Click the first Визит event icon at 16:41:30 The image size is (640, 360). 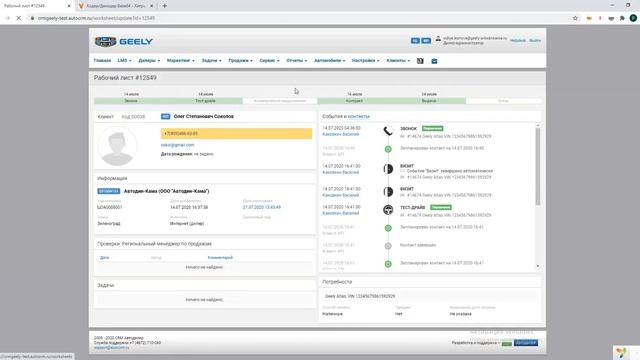pyautogui.click(x=388, y=169)
